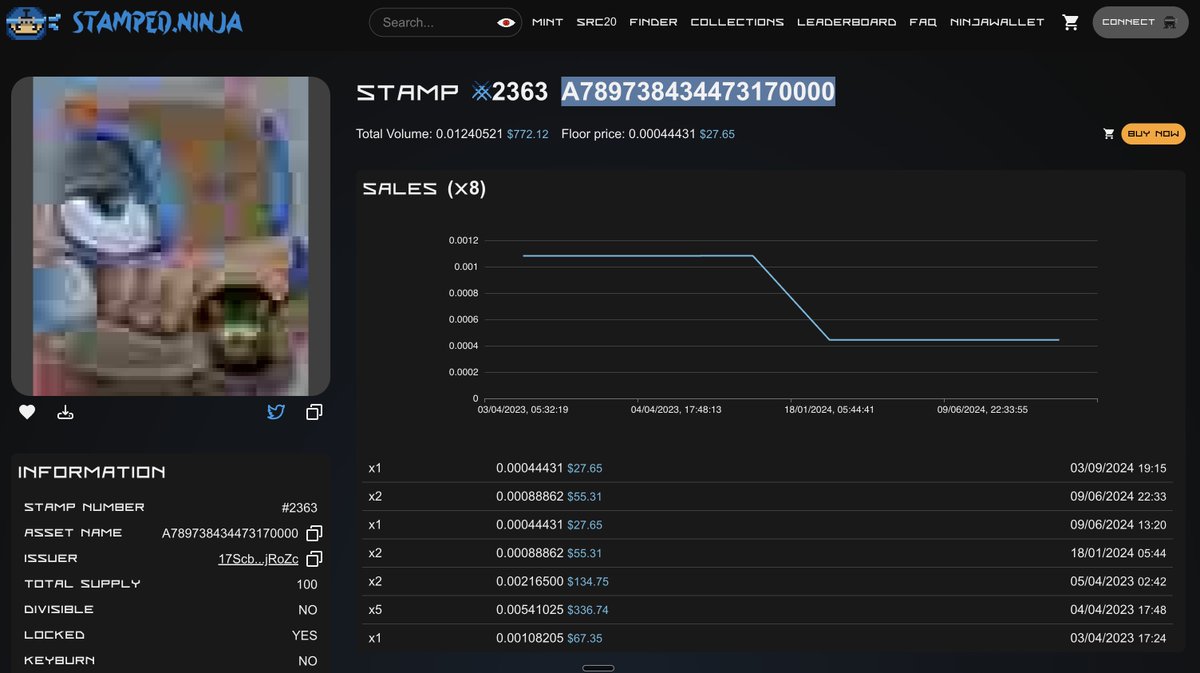Copy asset name A789738434473170000

coord(313,533)
